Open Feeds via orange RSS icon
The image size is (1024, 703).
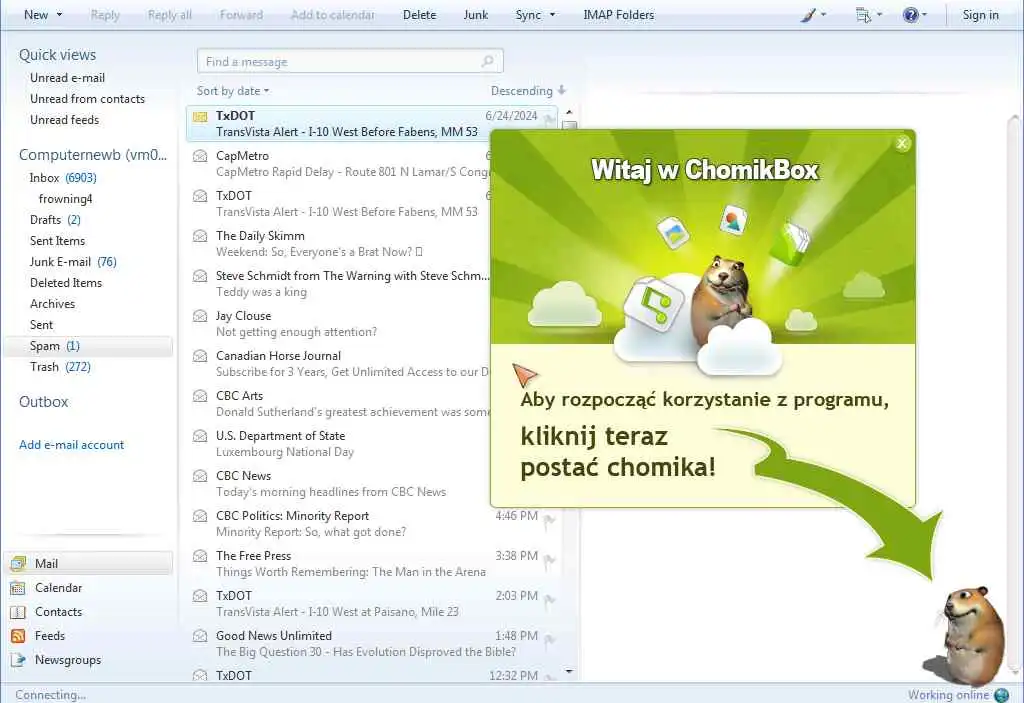tap(18, 636)
